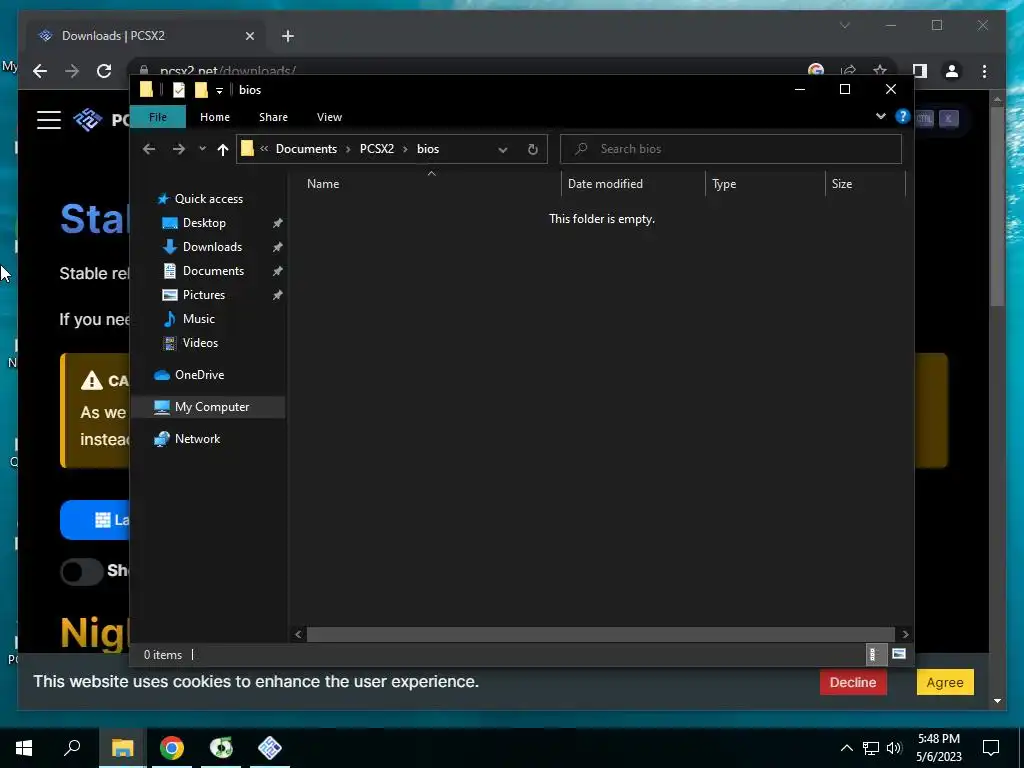Open Documents in navigation pane
Screen dimensions: 1024x768
pyautogui.click(x=213, y=271)
